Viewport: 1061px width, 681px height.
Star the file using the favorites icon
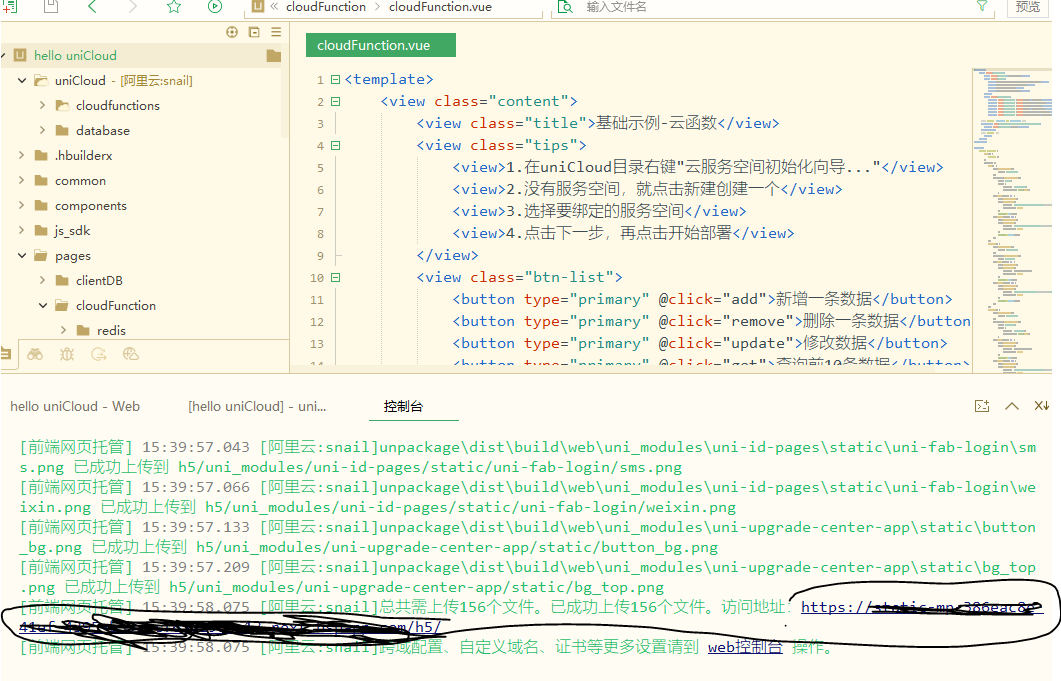[173, 8]
